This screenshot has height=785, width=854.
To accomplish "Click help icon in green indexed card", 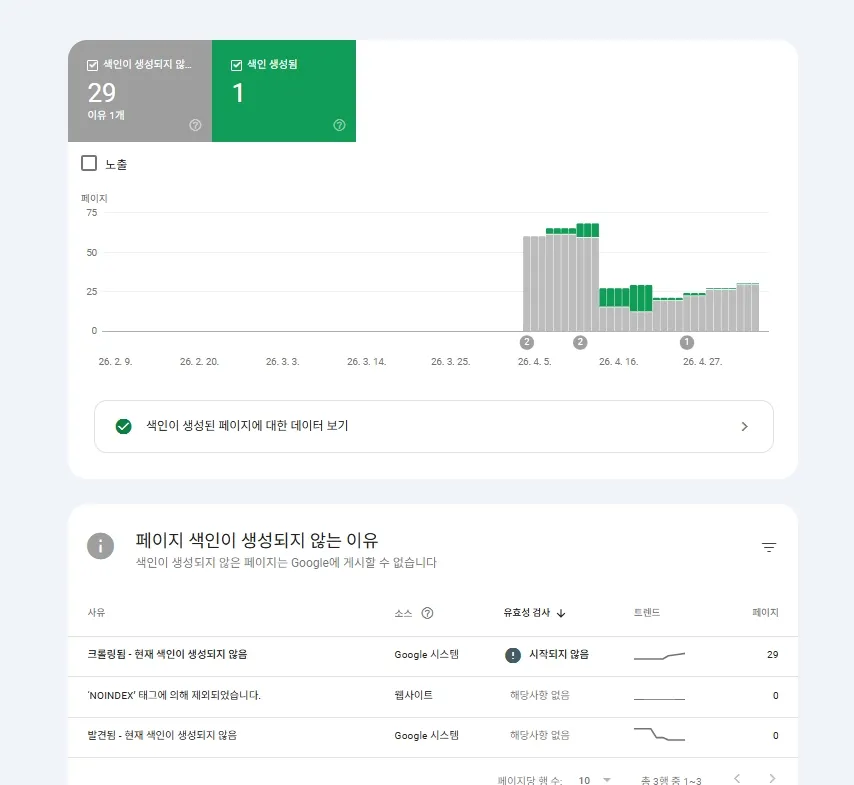I will [x=339, y=125].
